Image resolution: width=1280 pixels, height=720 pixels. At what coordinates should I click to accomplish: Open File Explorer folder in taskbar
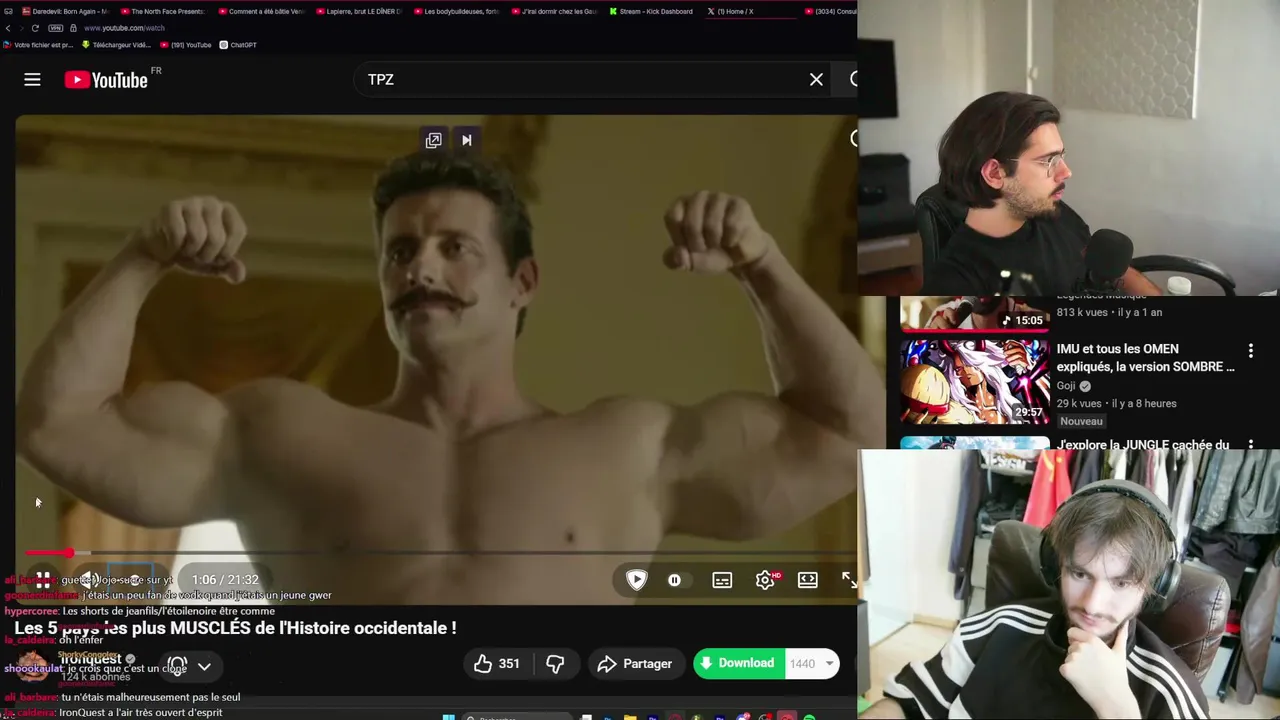pyautogui.click(x=630, y=716)
